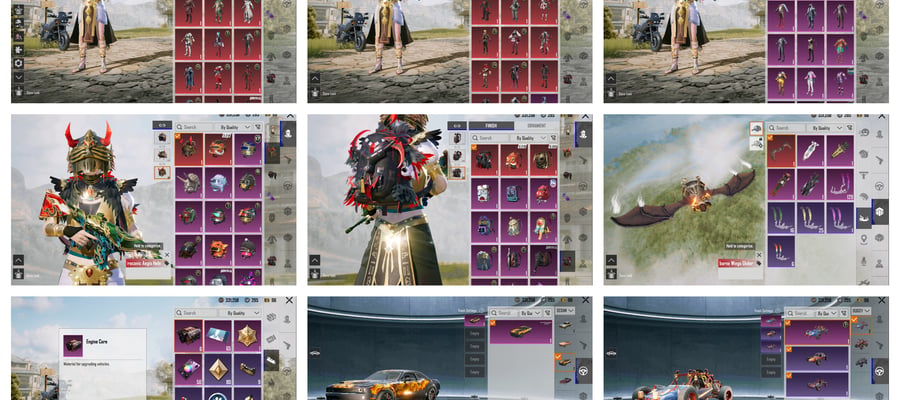Click Search field in Engine Core screenshot
The width and height of the screenshot is (900, 400).
point(198,313)
